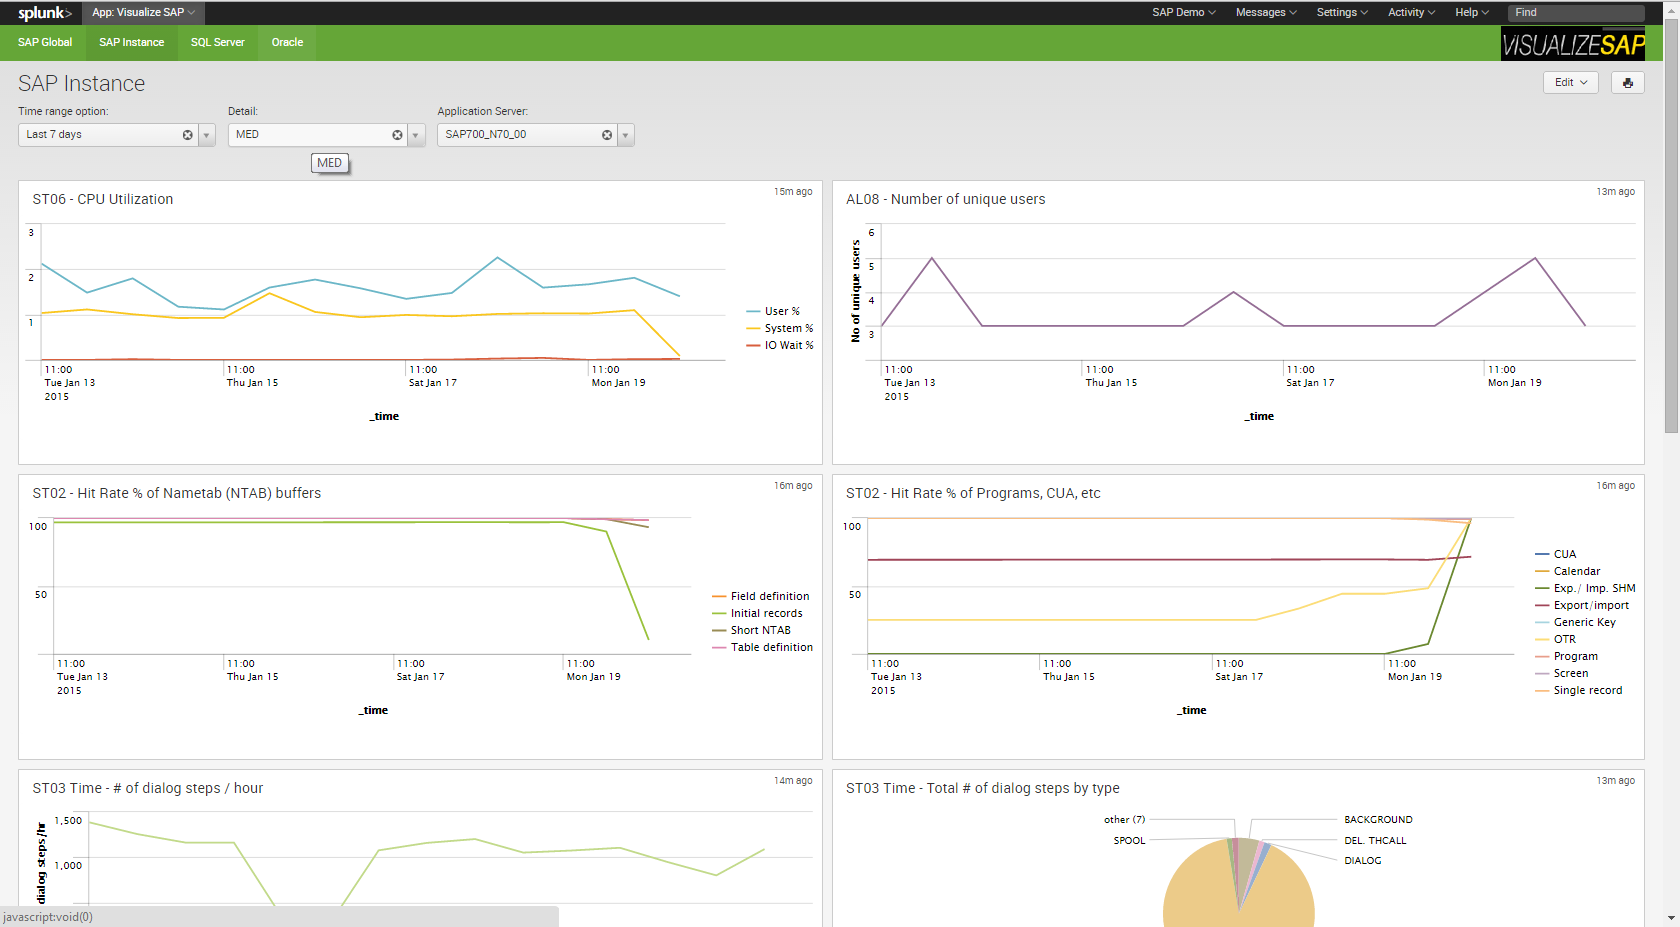Viewport: 1680px width, 927px height.
Task: Open Application Server dropdown arrow
Action: pyautogui.click(x=626, y=135)
